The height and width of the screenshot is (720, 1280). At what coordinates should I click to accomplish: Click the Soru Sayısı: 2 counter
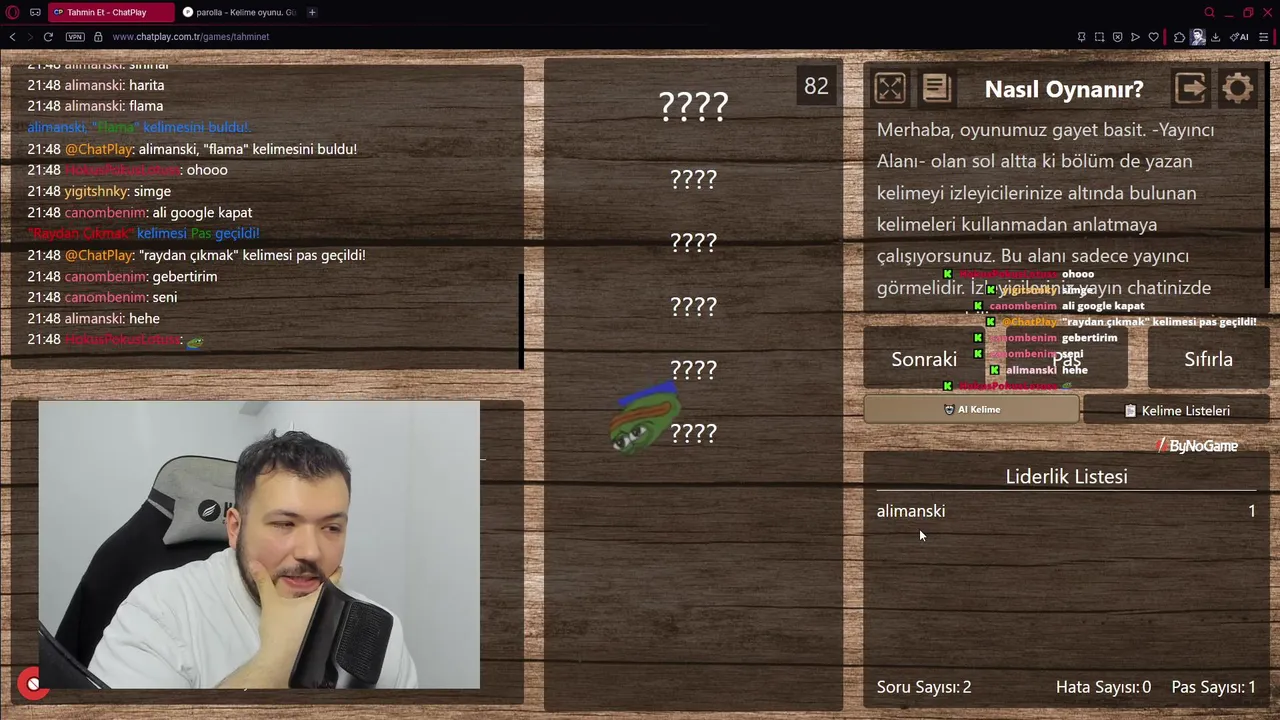click(x=924, y=687)
